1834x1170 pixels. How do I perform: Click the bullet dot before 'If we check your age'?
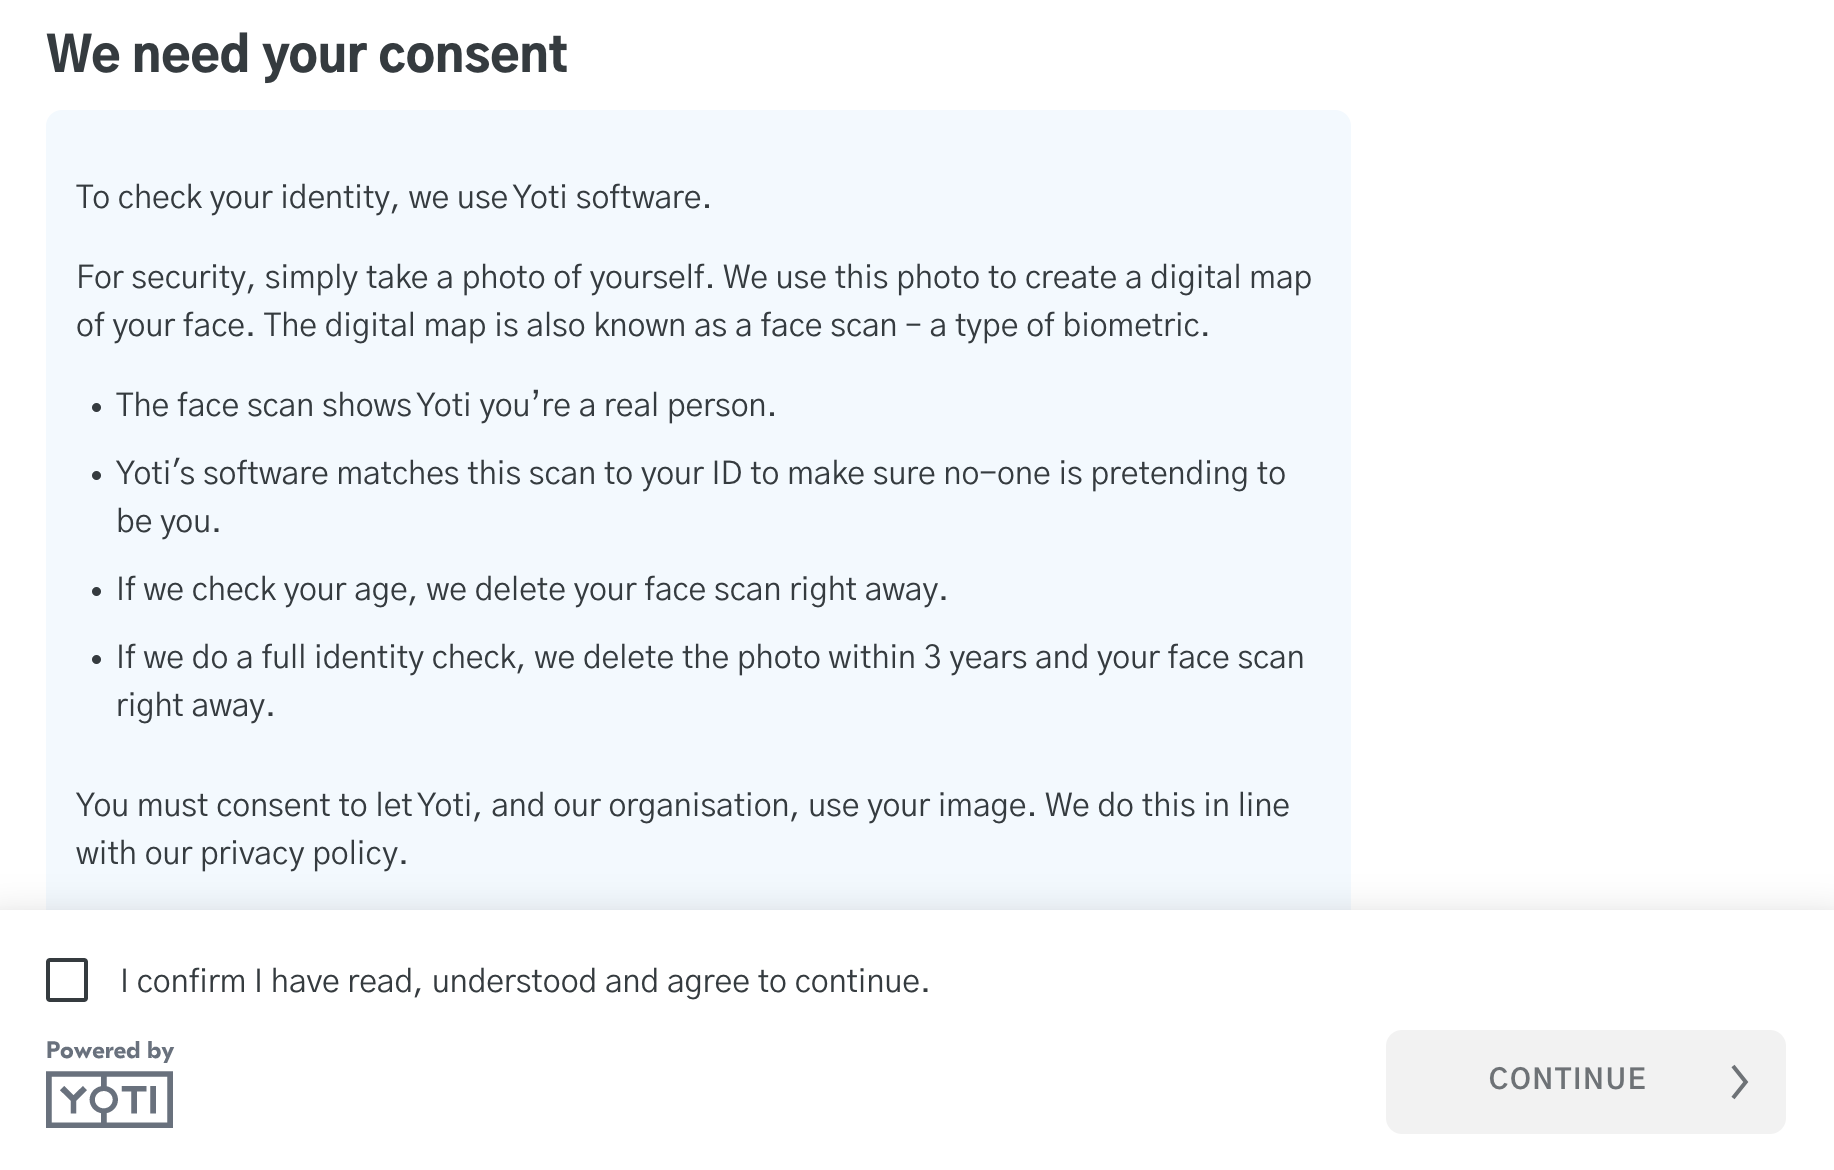pyautogui.click(x=96, y=592)
